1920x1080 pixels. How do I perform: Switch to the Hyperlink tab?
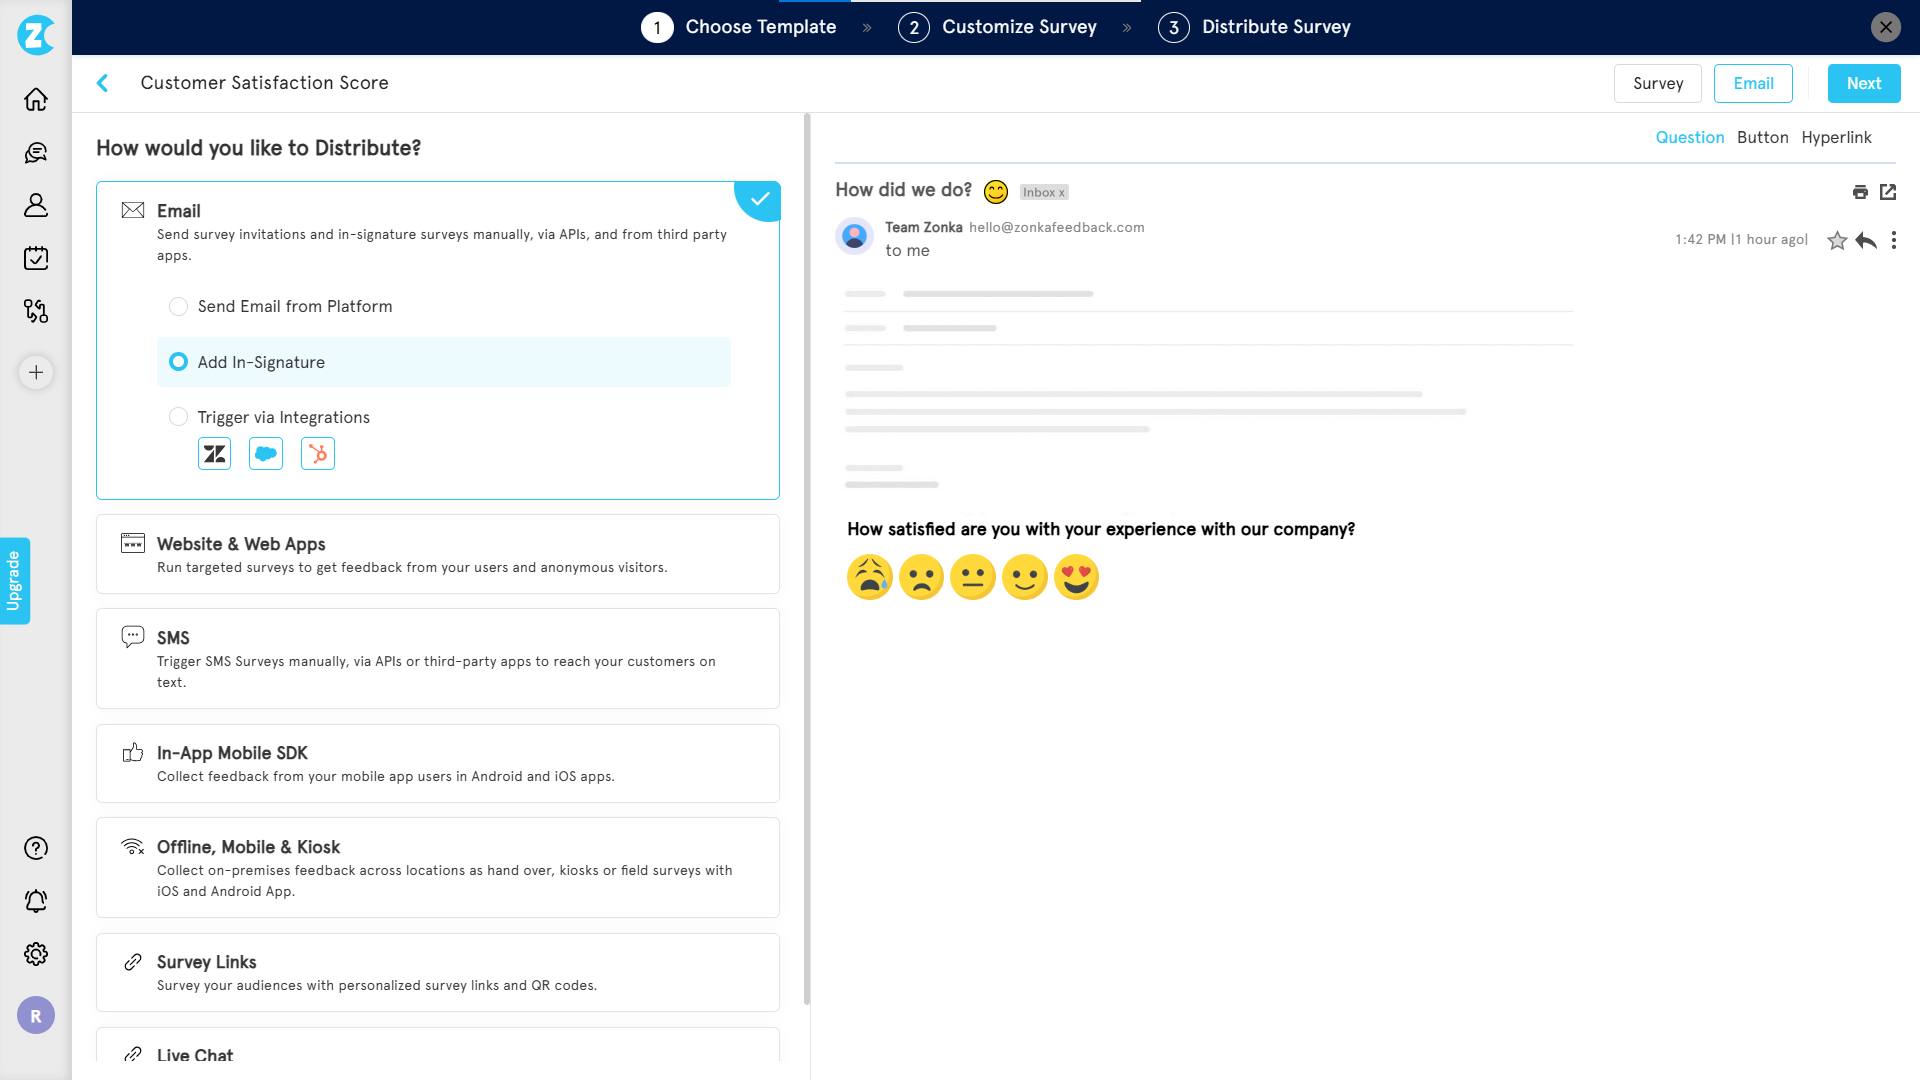(1837, 137)
